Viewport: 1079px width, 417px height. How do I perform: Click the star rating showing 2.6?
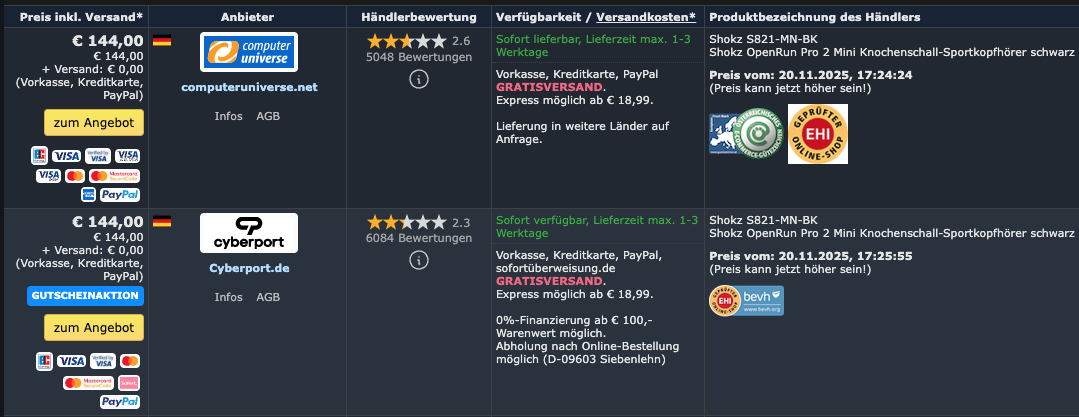tap(406, 41)
